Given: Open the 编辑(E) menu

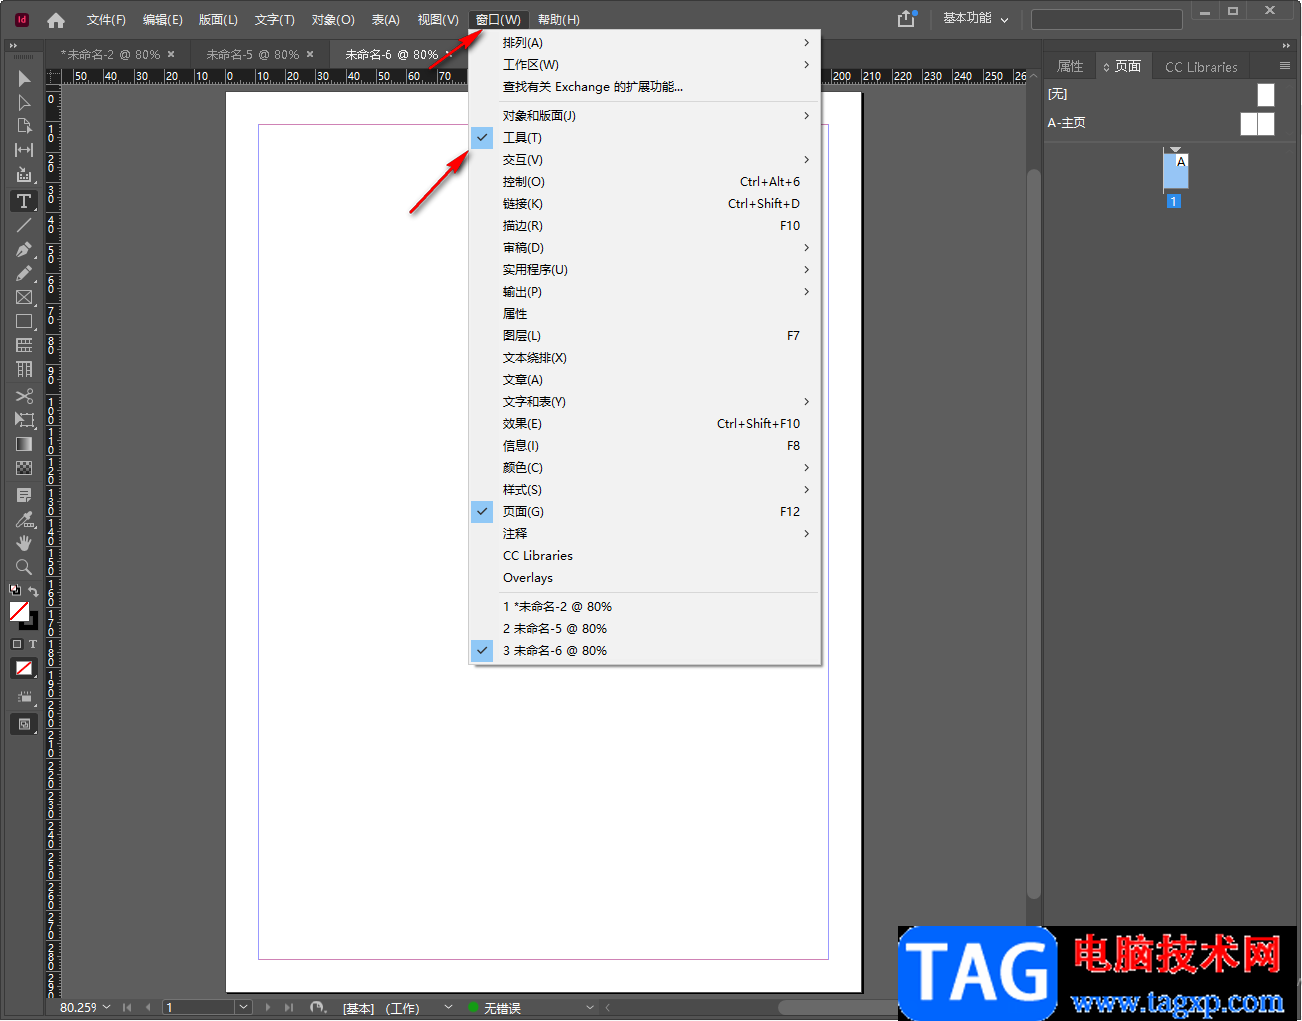Looking at the screenshot, I should (162, 20).
